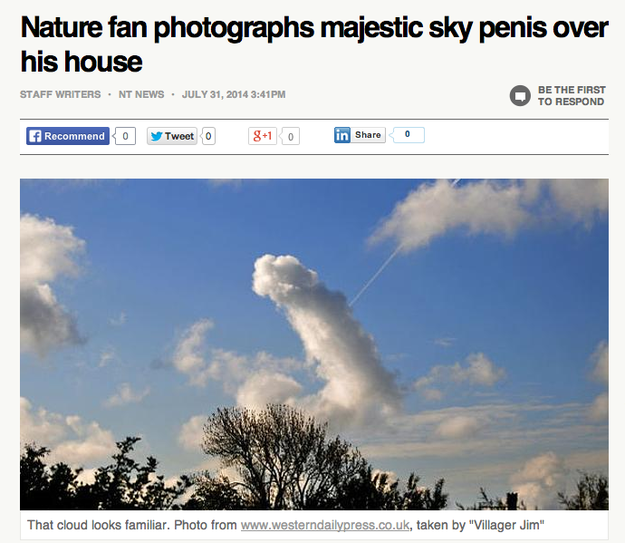Open the westerndailypress.co.uk link
Screen dimensions: 625x543
325,525
